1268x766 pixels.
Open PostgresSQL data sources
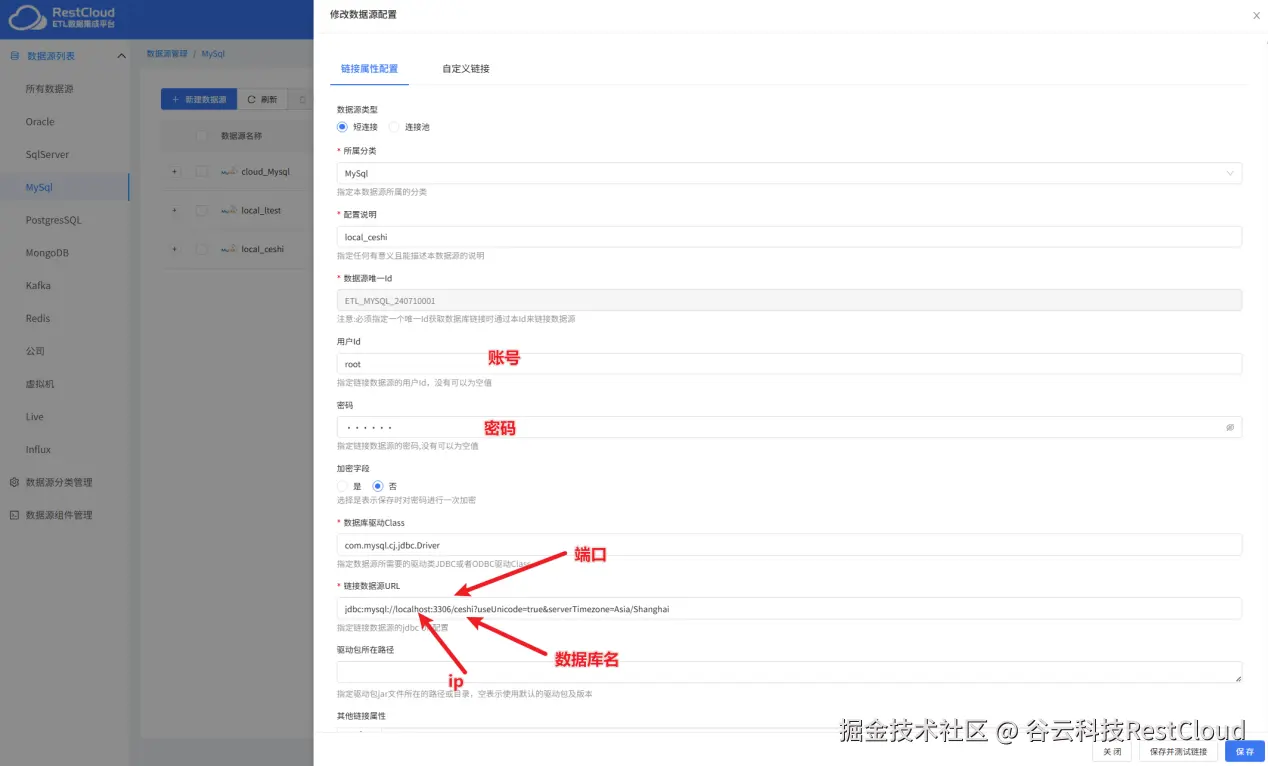pyautogui.click(x=53, y=220)
